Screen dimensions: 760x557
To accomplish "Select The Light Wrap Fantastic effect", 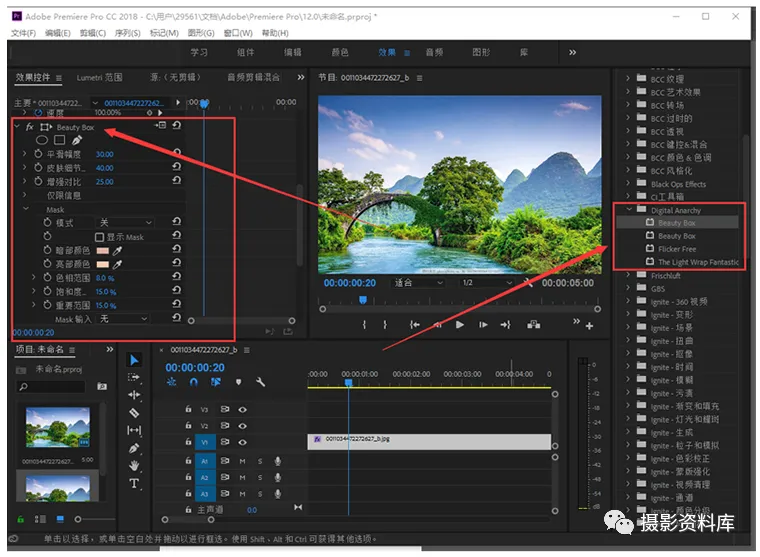I will [x=698, y=262].
